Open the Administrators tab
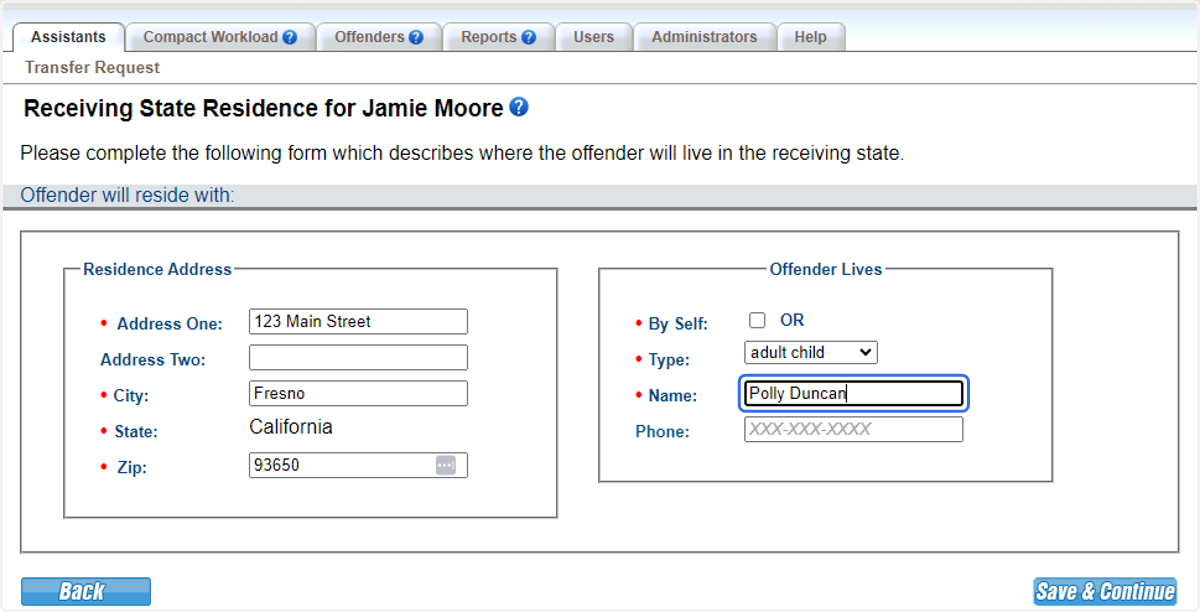1200x612 pixels. [x=704, y=37]
